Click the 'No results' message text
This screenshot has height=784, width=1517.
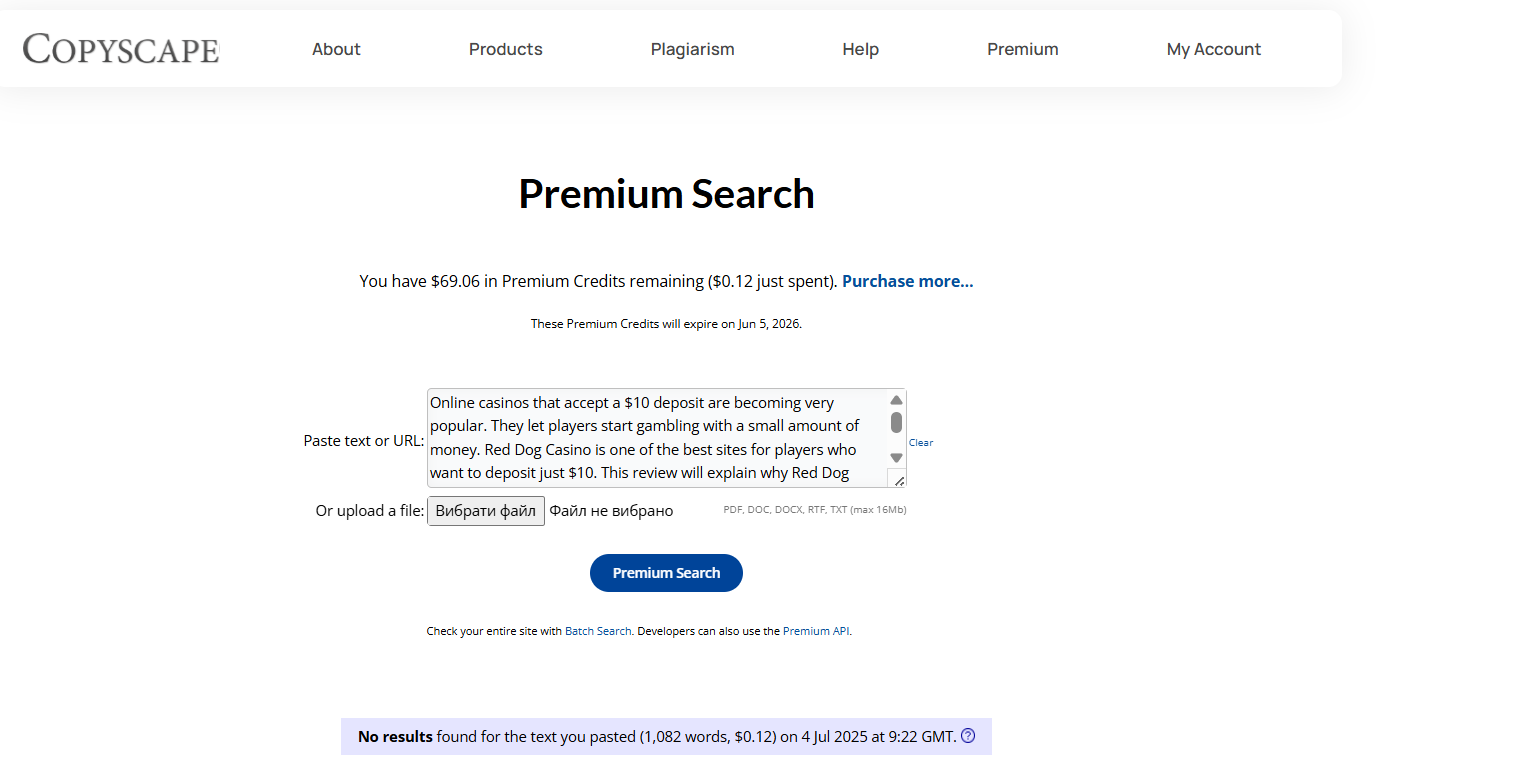tap(657, 736)
